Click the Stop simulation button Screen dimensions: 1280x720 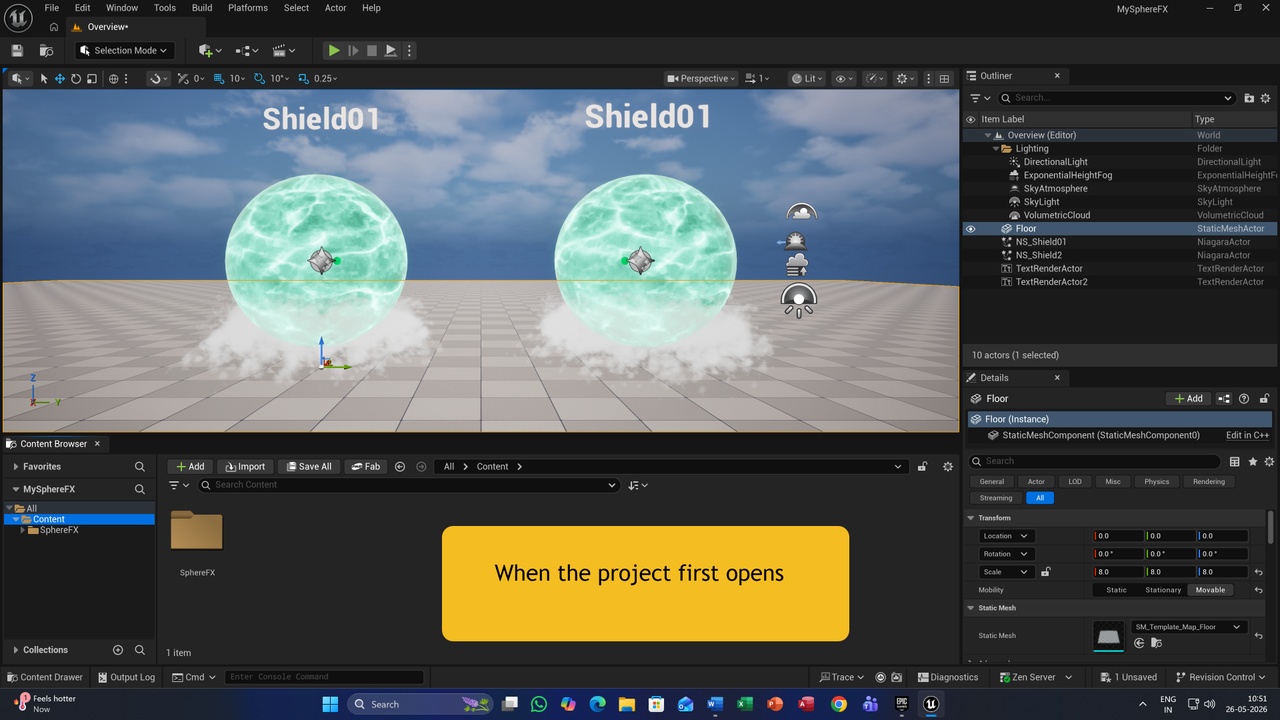coord(372,50)
